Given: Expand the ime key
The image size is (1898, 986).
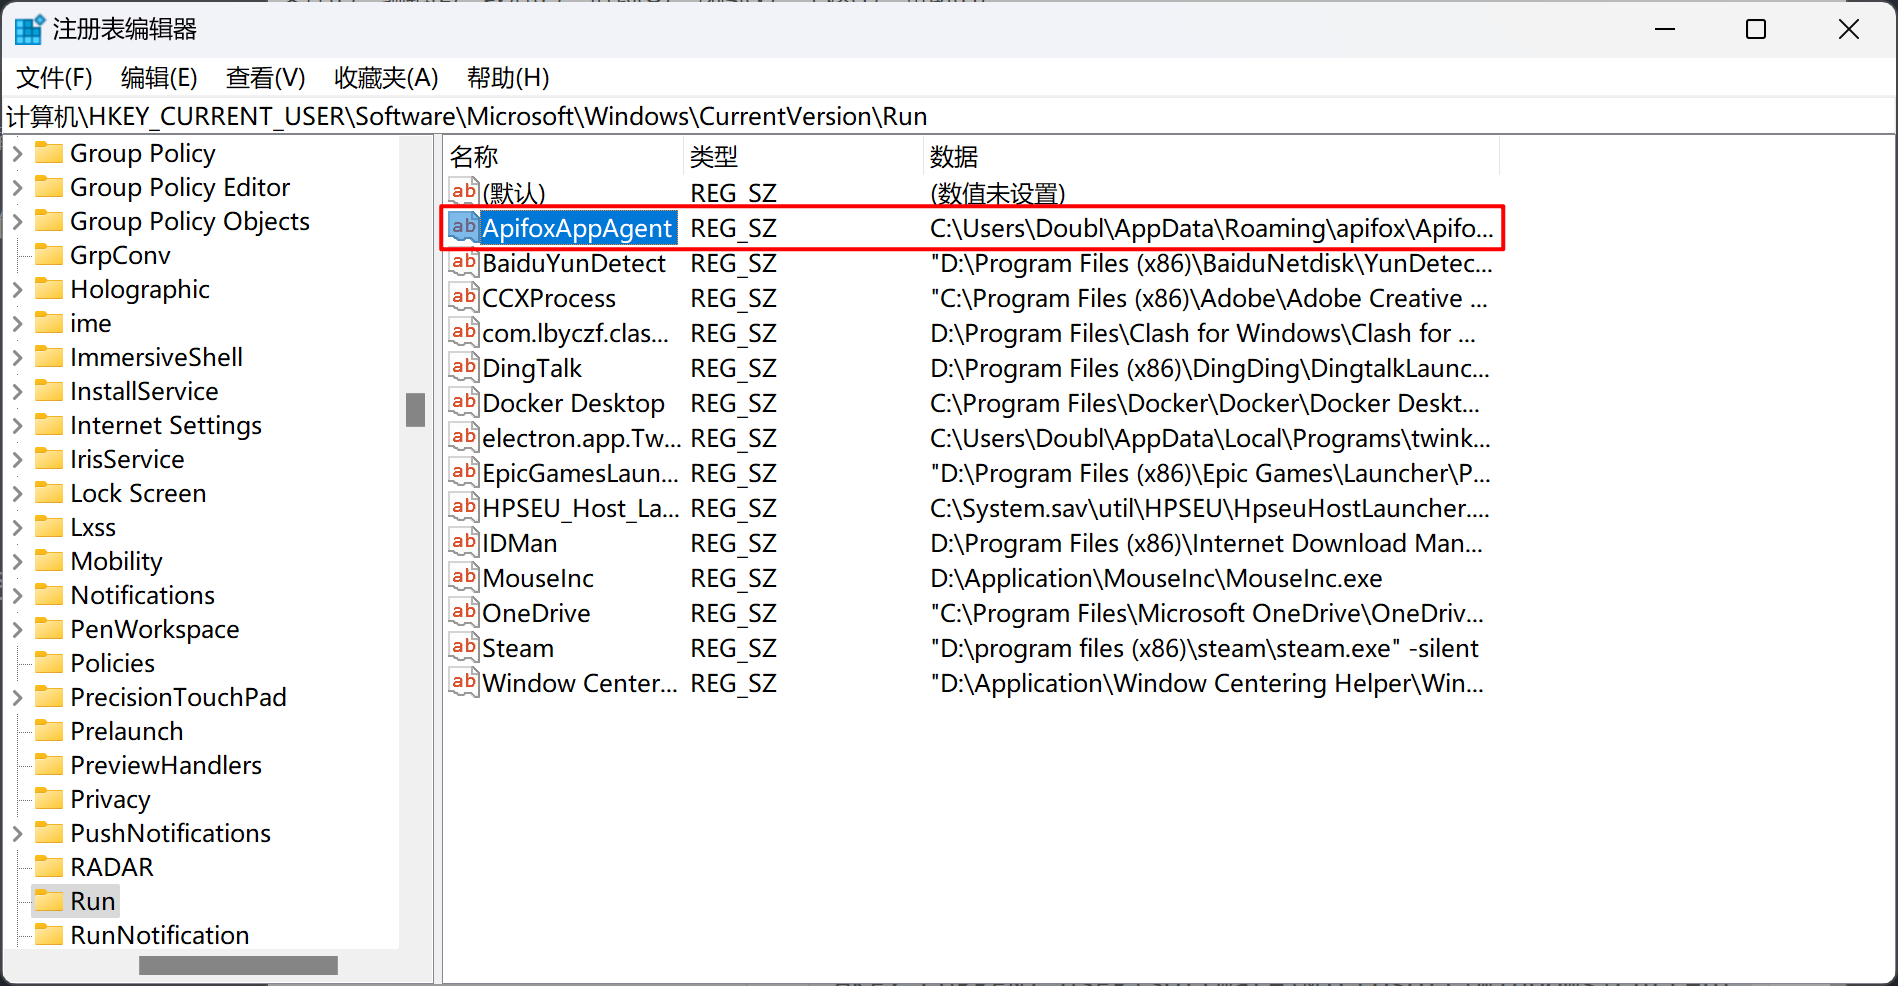Looking at the screenshot, I should 17,324.
